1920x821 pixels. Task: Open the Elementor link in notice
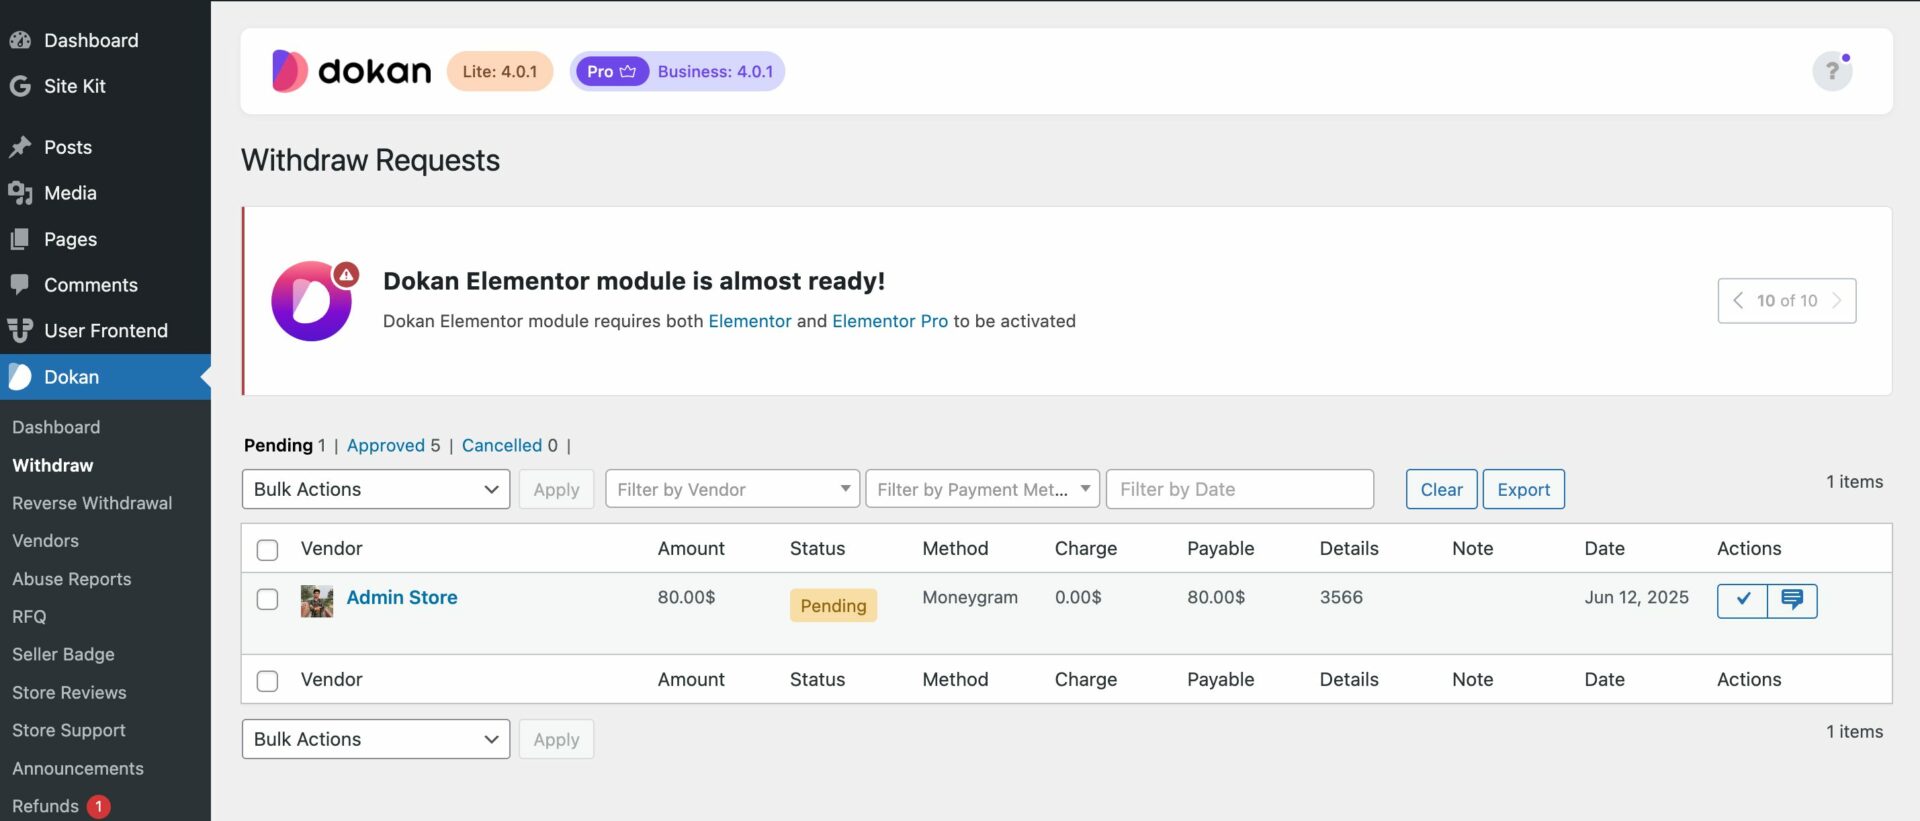[x=749, y=321]
